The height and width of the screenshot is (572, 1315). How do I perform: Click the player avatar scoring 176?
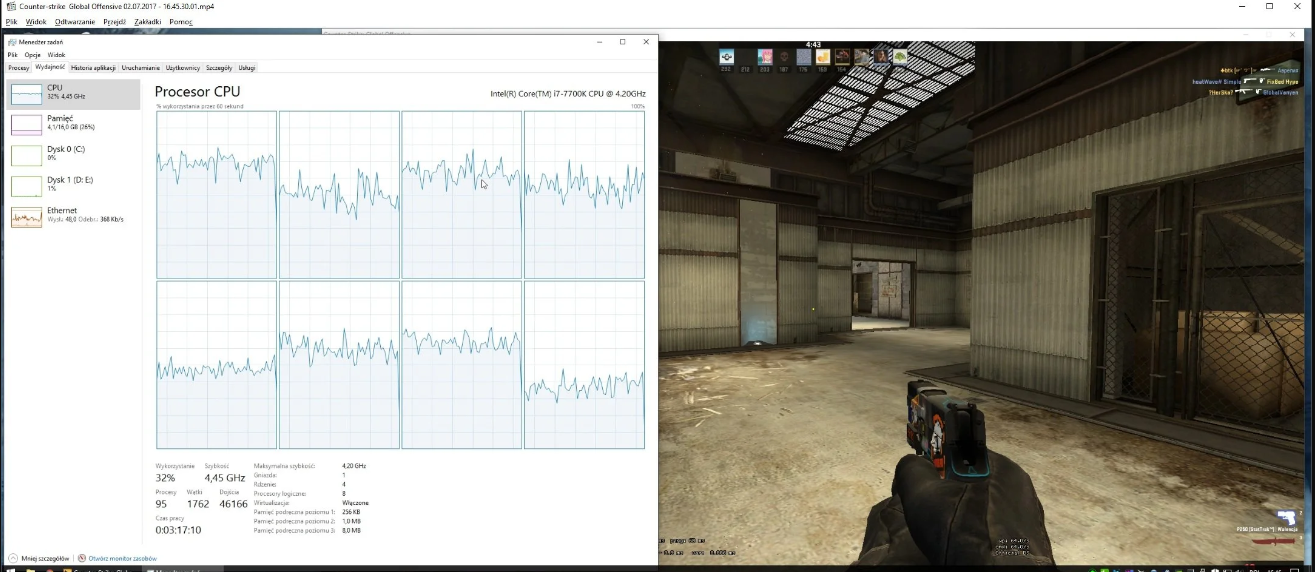click(x=803, y=57)
